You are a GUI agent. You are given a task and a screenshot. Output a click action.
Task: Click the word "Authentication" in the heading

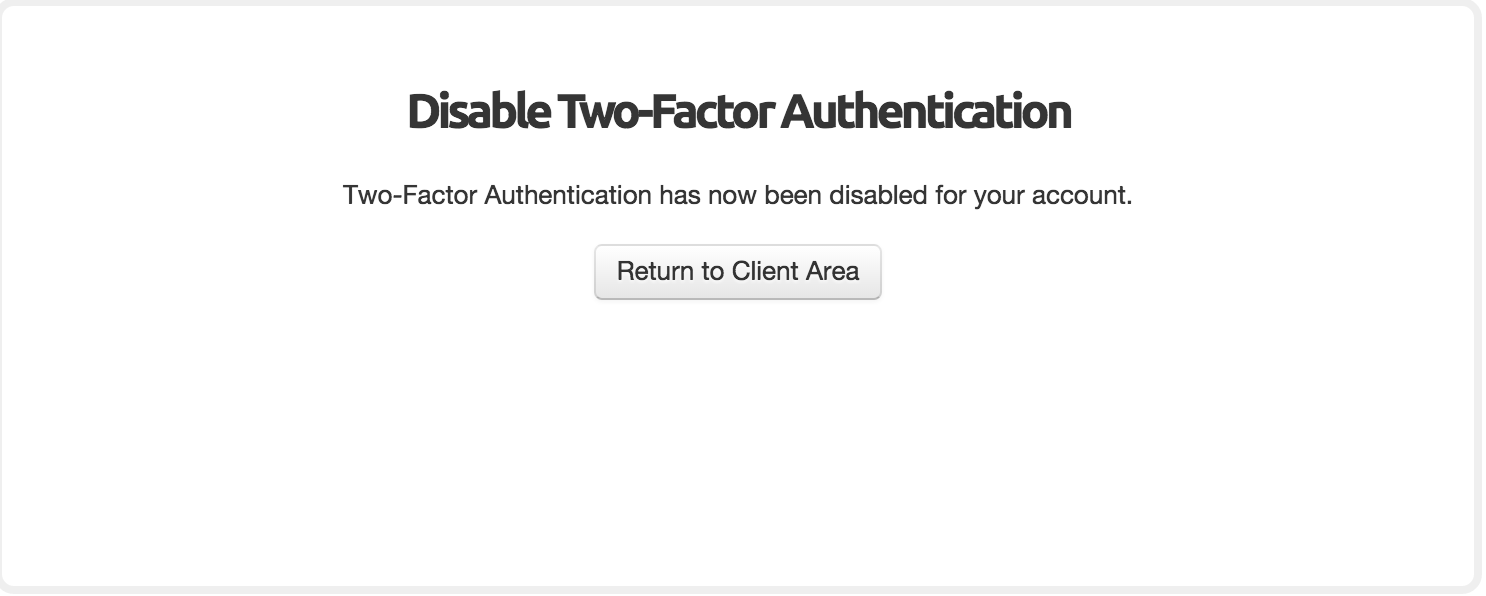[x=926, y=111]
